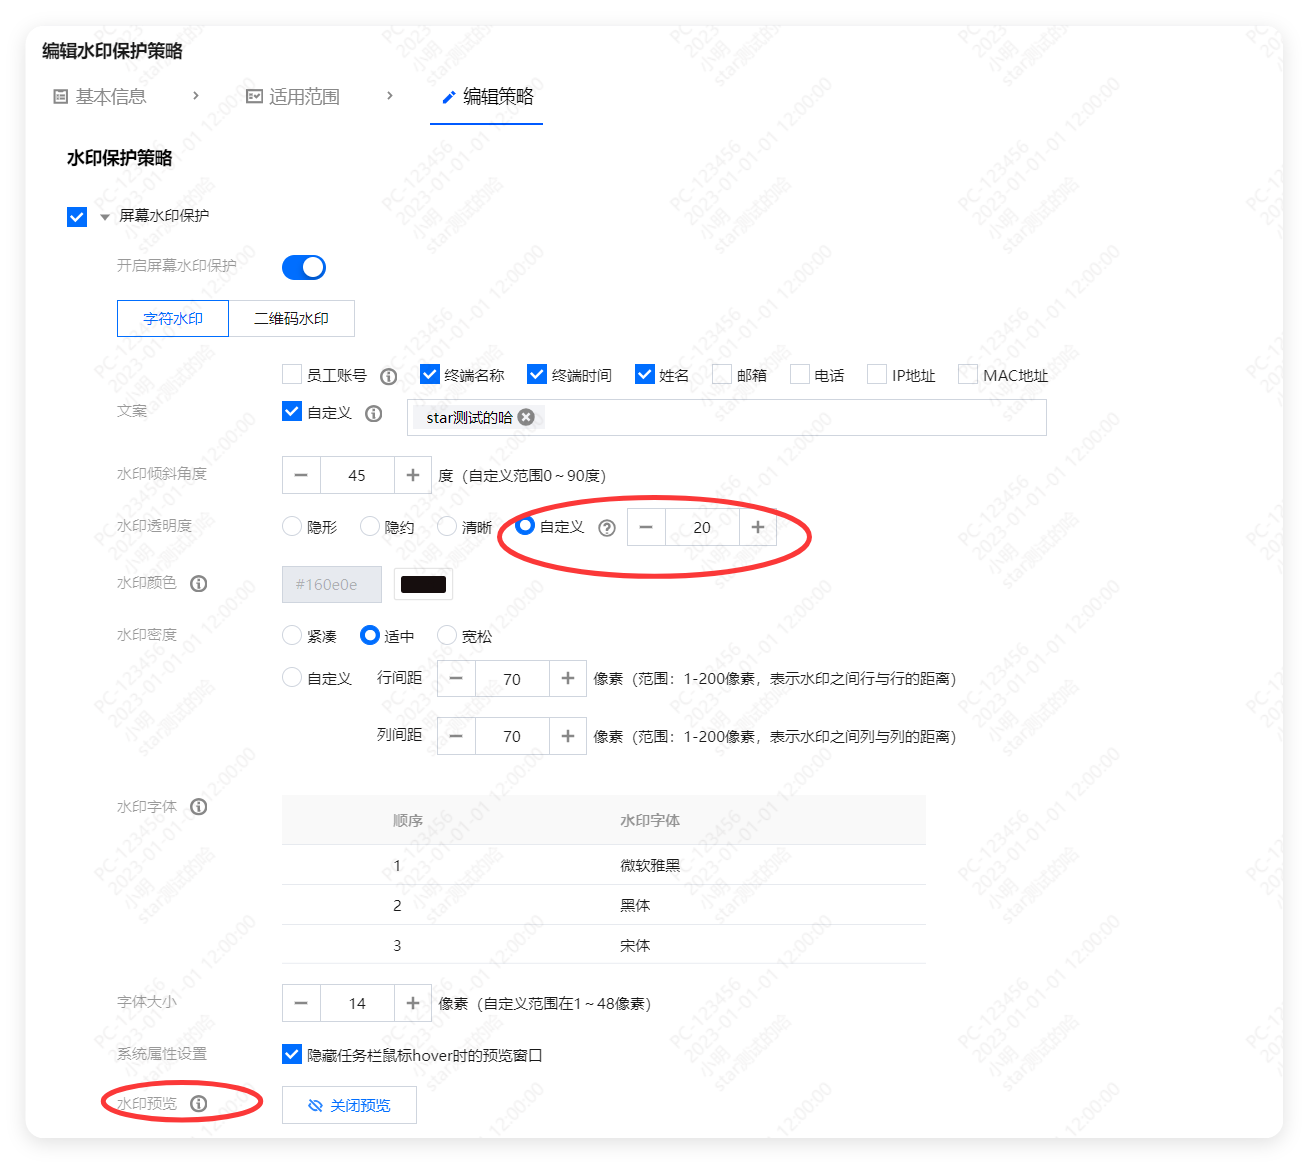Click info icon next to 水印预览

point(199,1103)
